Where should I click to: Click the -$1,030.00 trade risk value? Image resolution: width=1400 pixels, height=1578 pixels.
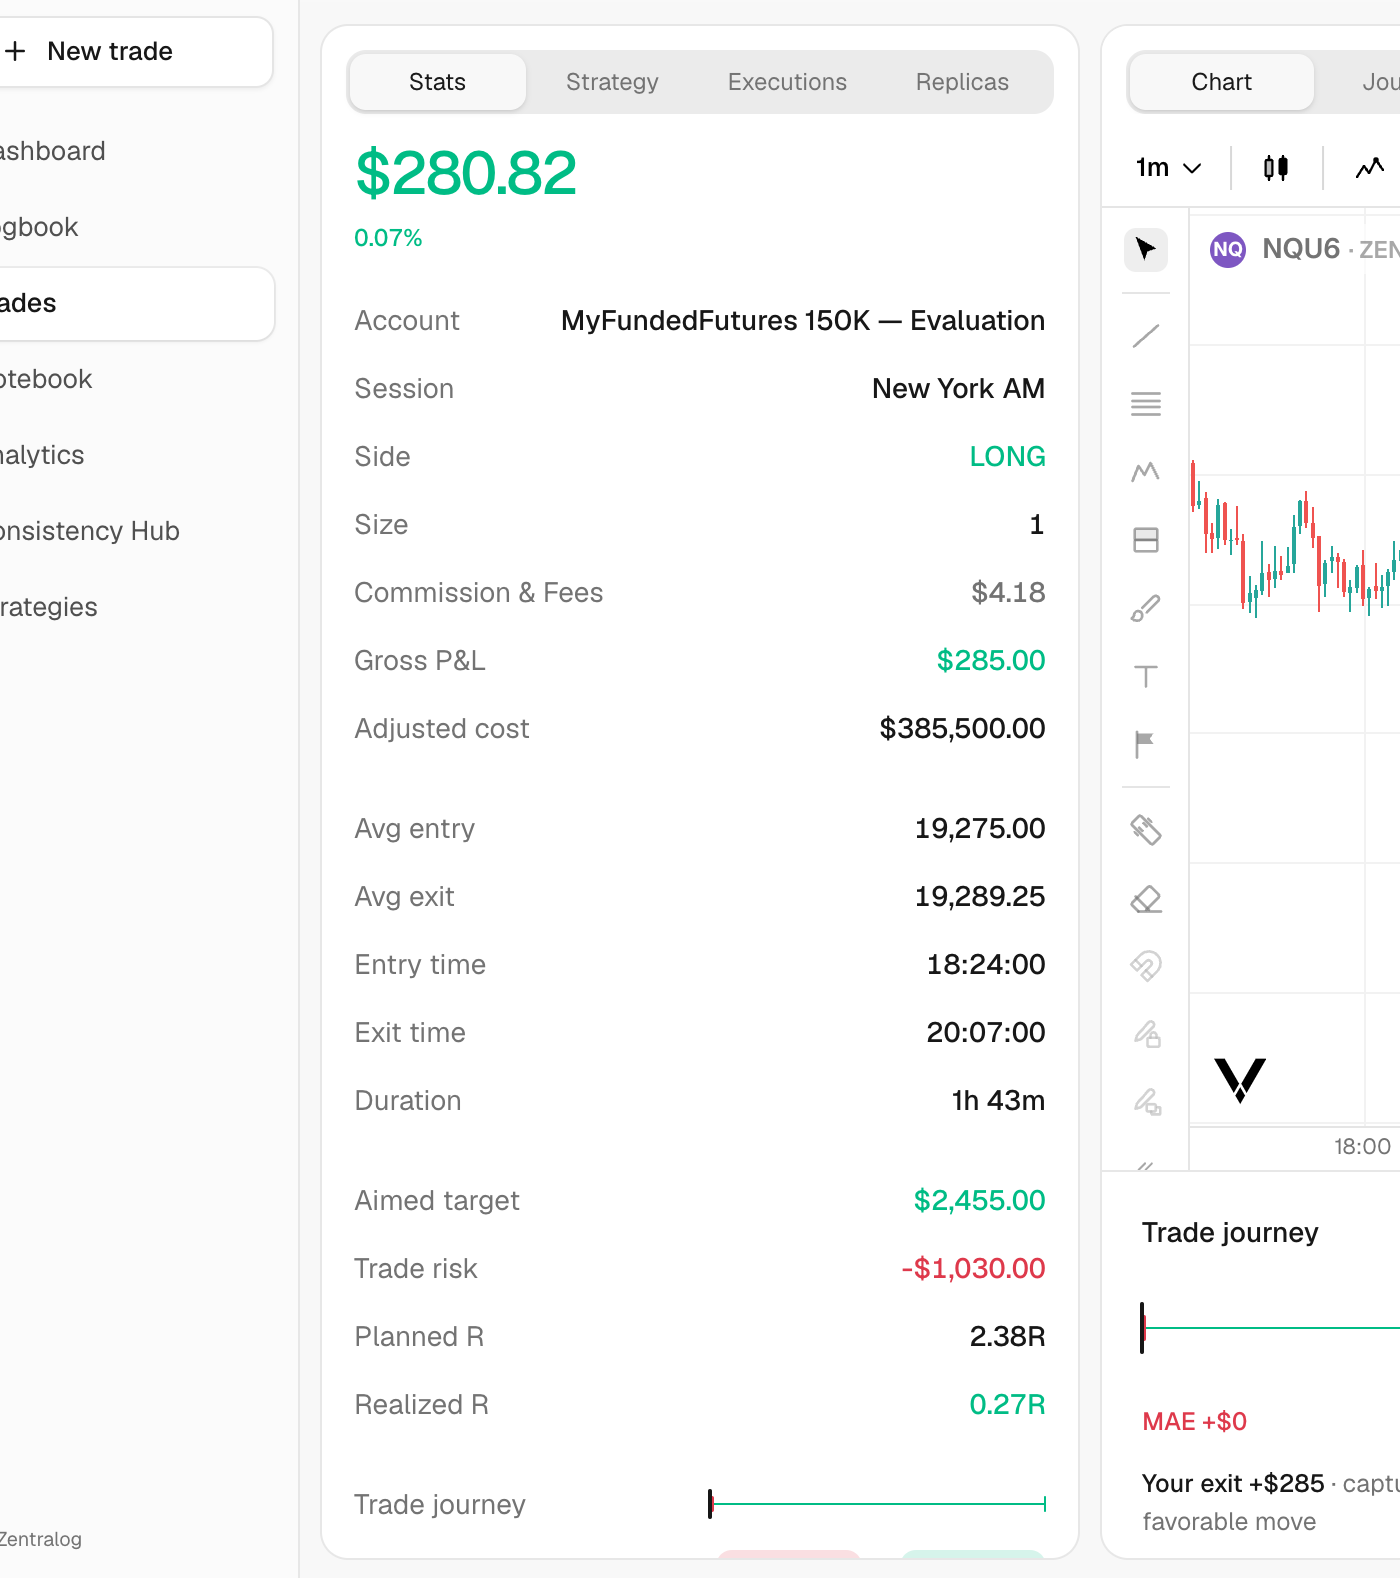click(x=973, y=1269)
